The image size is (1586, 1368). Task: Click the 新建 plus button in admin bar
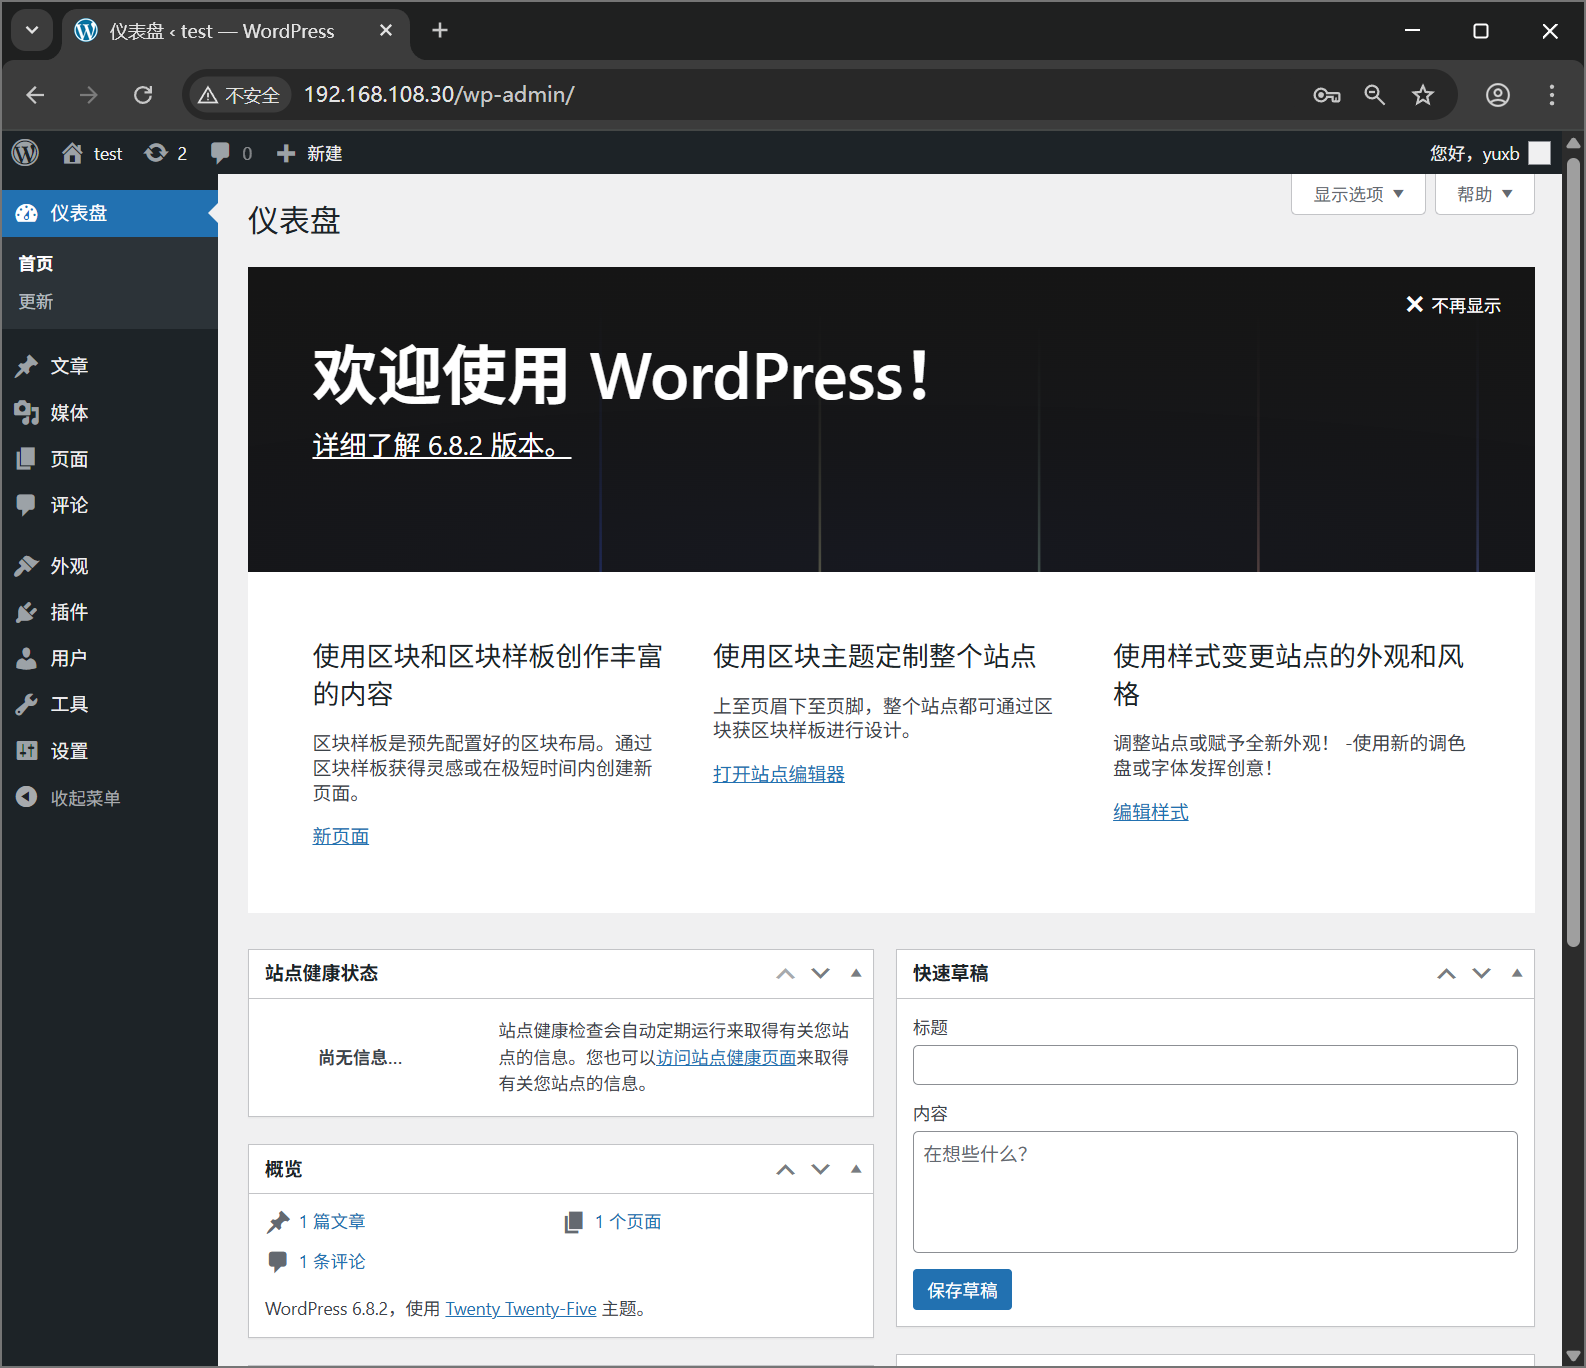[x=309, y=153]
